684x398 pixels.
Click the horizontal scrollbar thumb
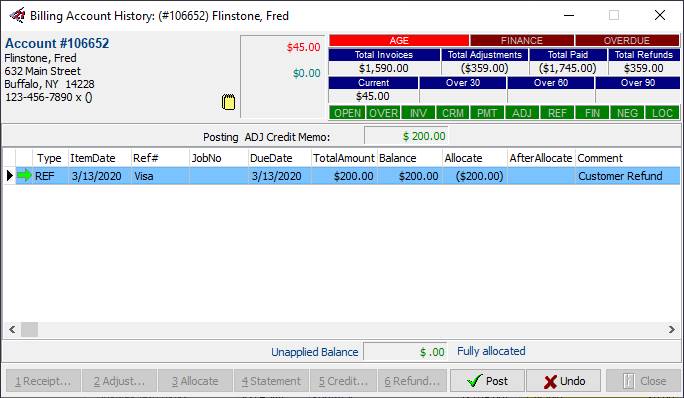(29, 329)
